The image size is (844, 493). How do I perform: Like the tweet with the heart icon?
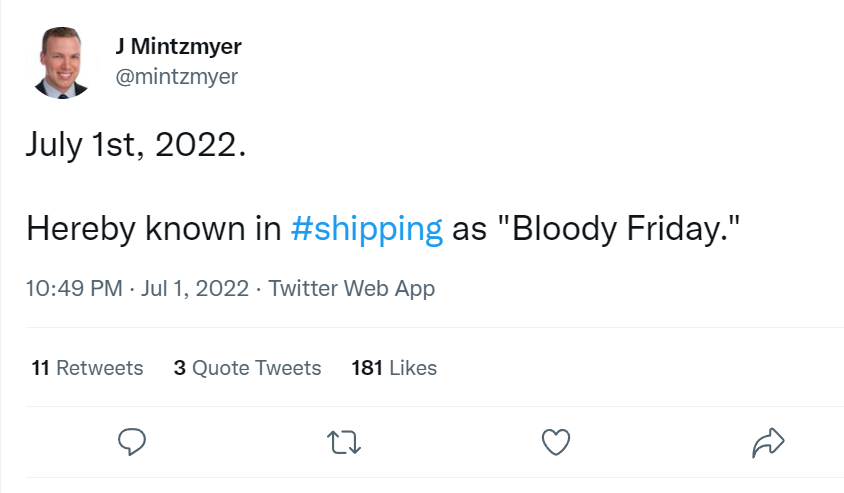coord(555,441)
